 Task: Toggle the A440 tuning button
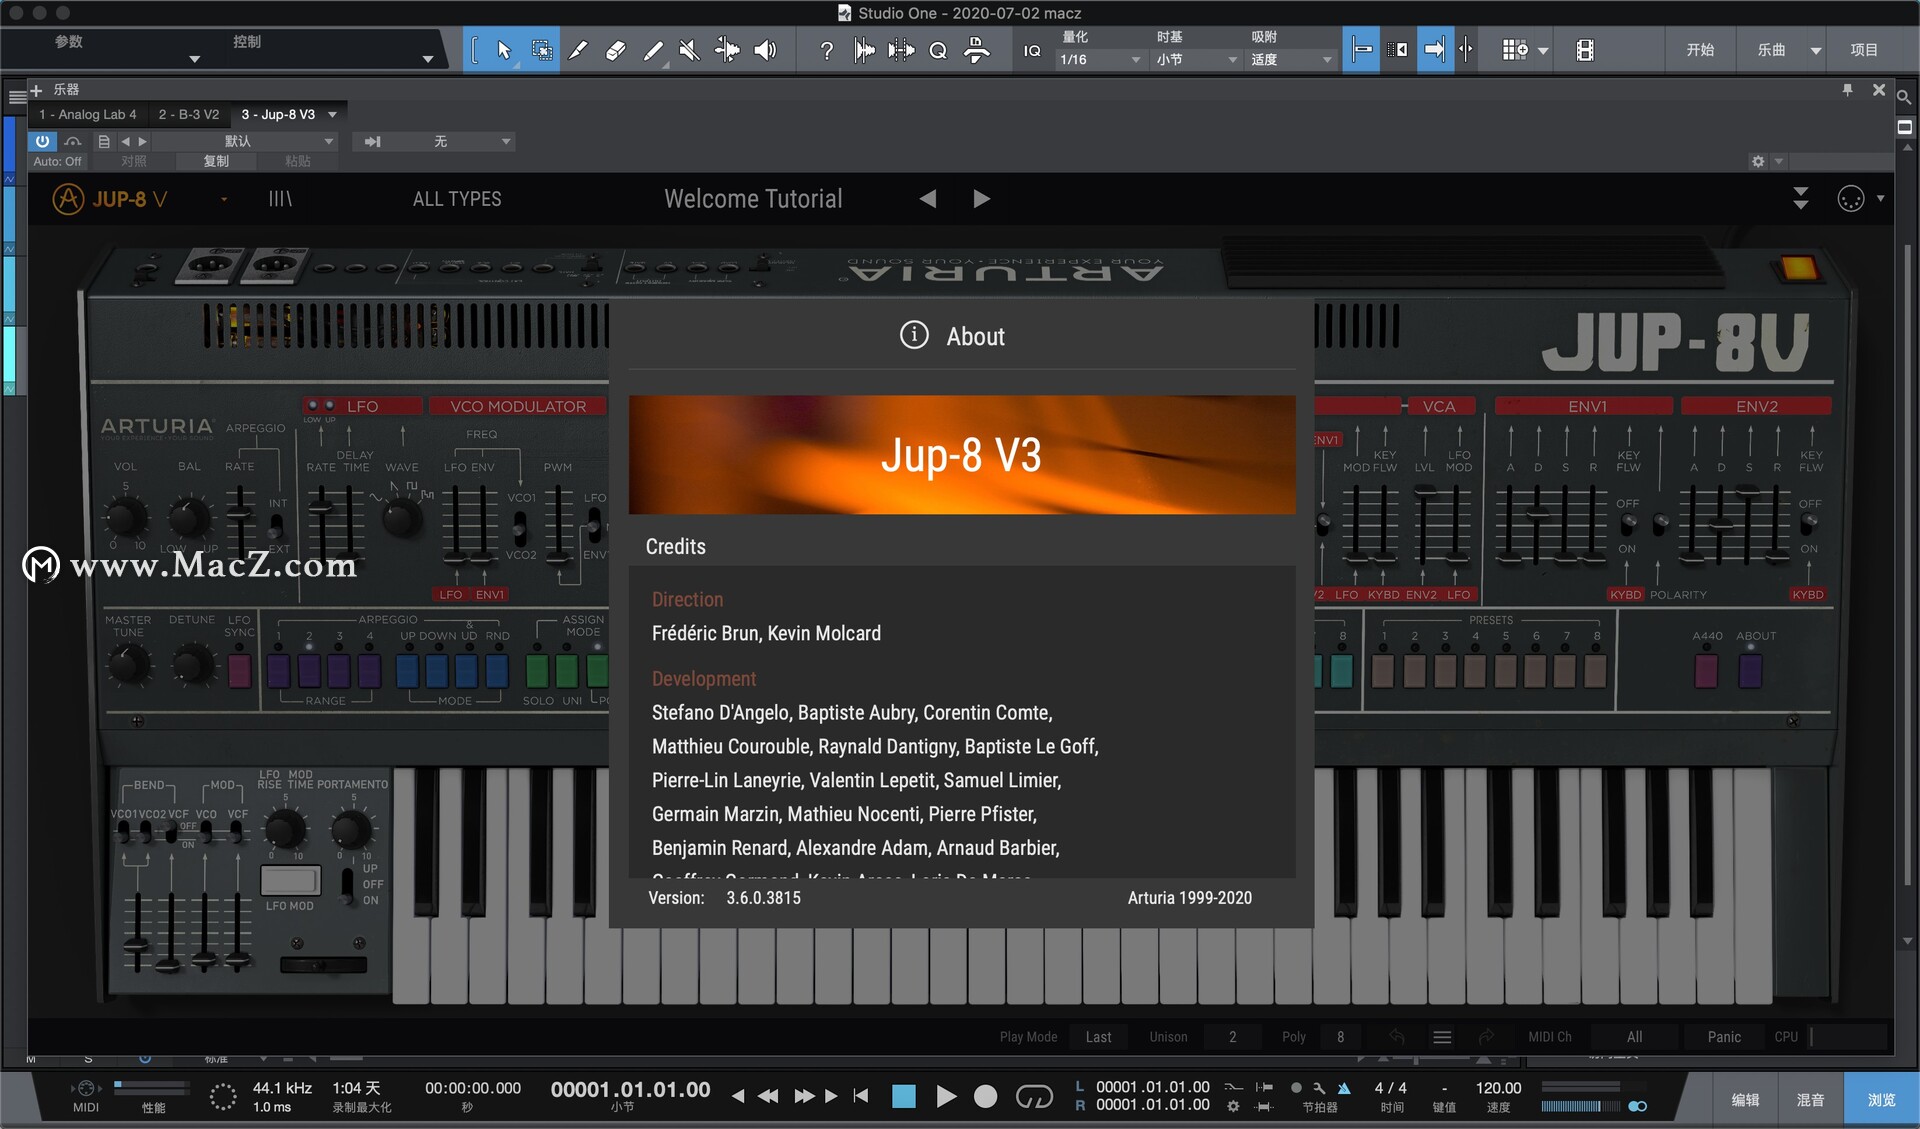point(1706,671)
